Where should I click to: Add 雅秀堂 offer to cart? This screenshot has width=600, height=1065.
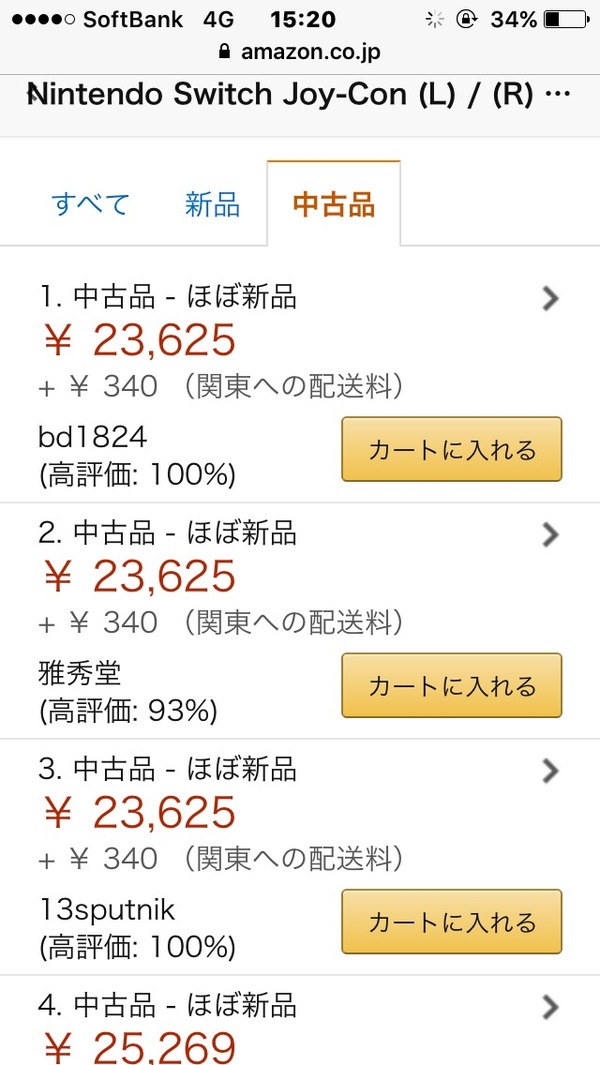452,685
